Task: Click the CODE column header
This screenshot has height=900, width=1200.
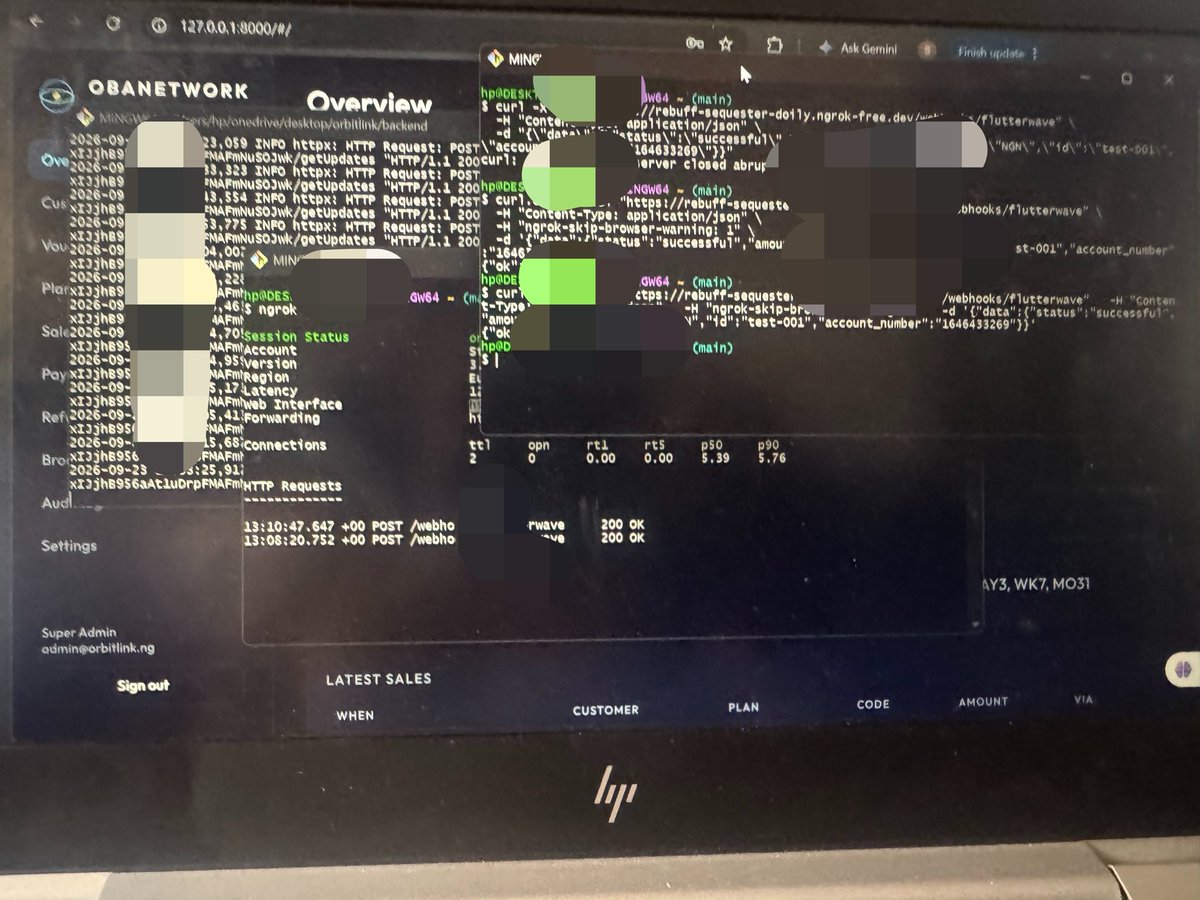Action: (x=873, y=704)
